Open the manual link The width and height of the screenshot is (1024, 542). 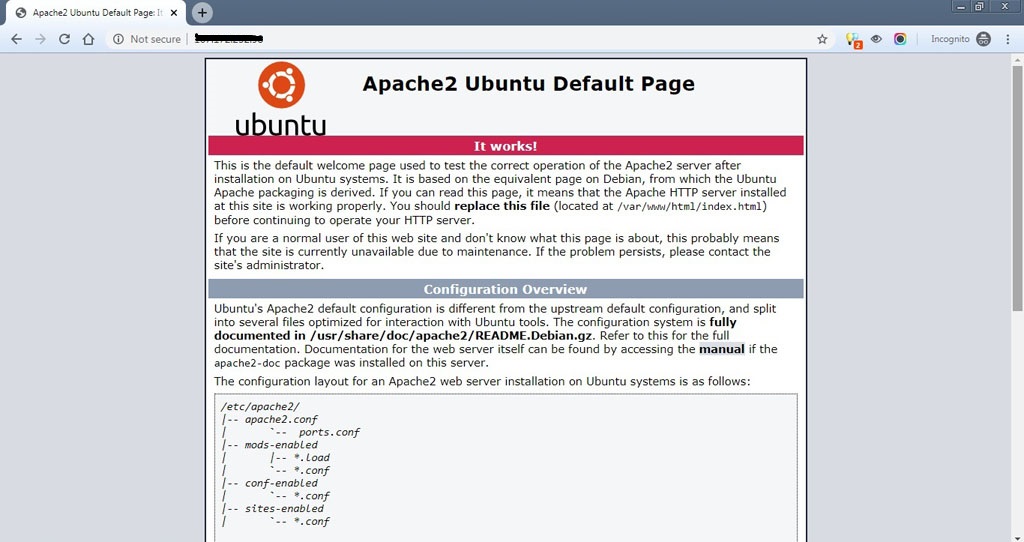coord(722,349)
